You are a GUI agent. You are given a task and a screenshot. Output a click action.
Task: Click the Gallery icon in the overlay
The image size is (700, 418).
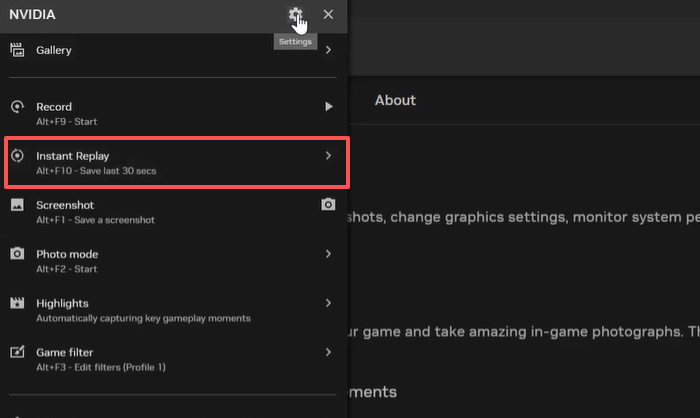(x=17, y=50)
